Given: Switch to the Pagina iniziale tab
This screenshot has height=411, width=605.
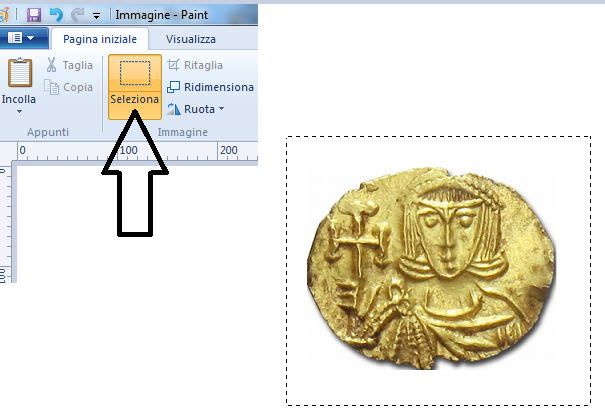Looking at the screenshot, I should coord(100,39).
